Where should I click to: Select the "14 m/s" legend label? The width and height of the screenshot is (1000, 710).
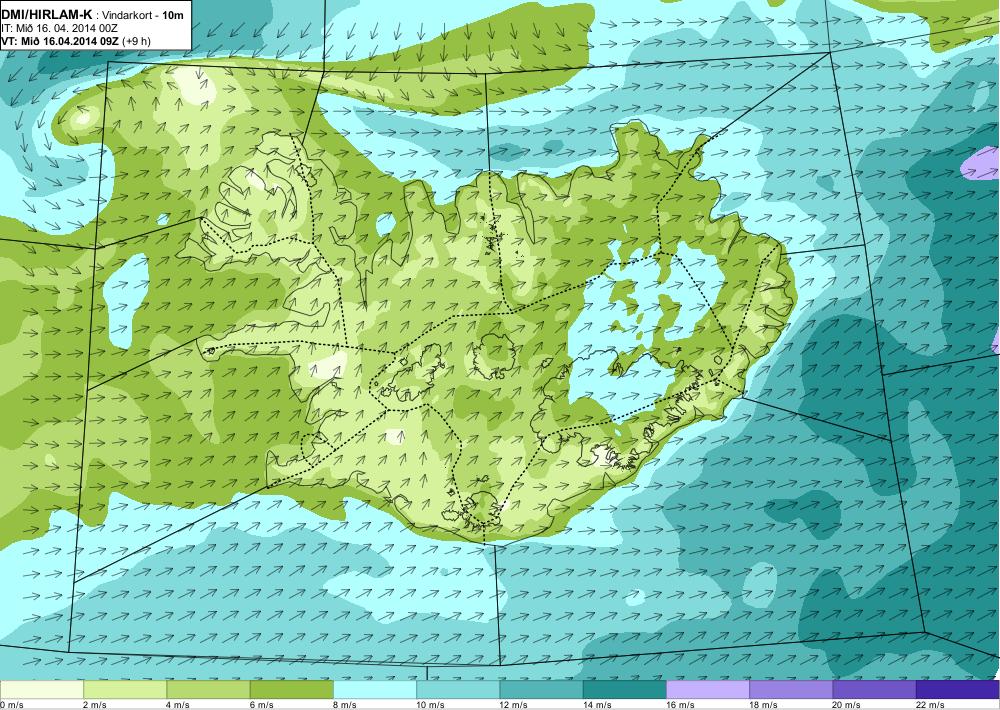597,705
